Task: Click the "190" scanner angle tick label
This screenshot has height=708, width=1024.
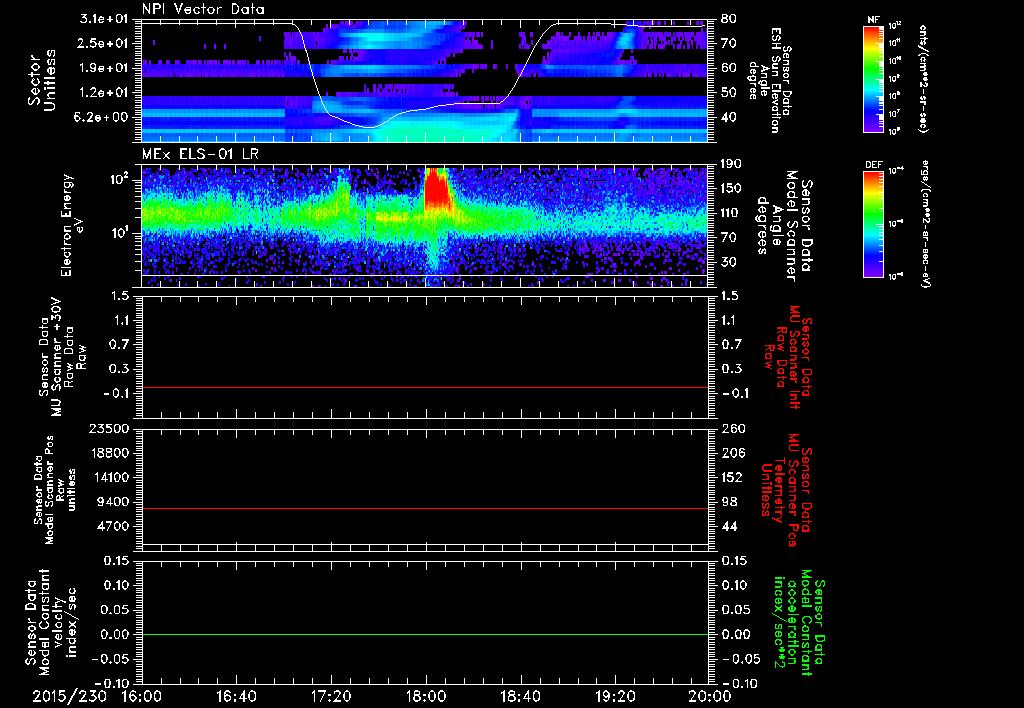Action: coord(733,164)
